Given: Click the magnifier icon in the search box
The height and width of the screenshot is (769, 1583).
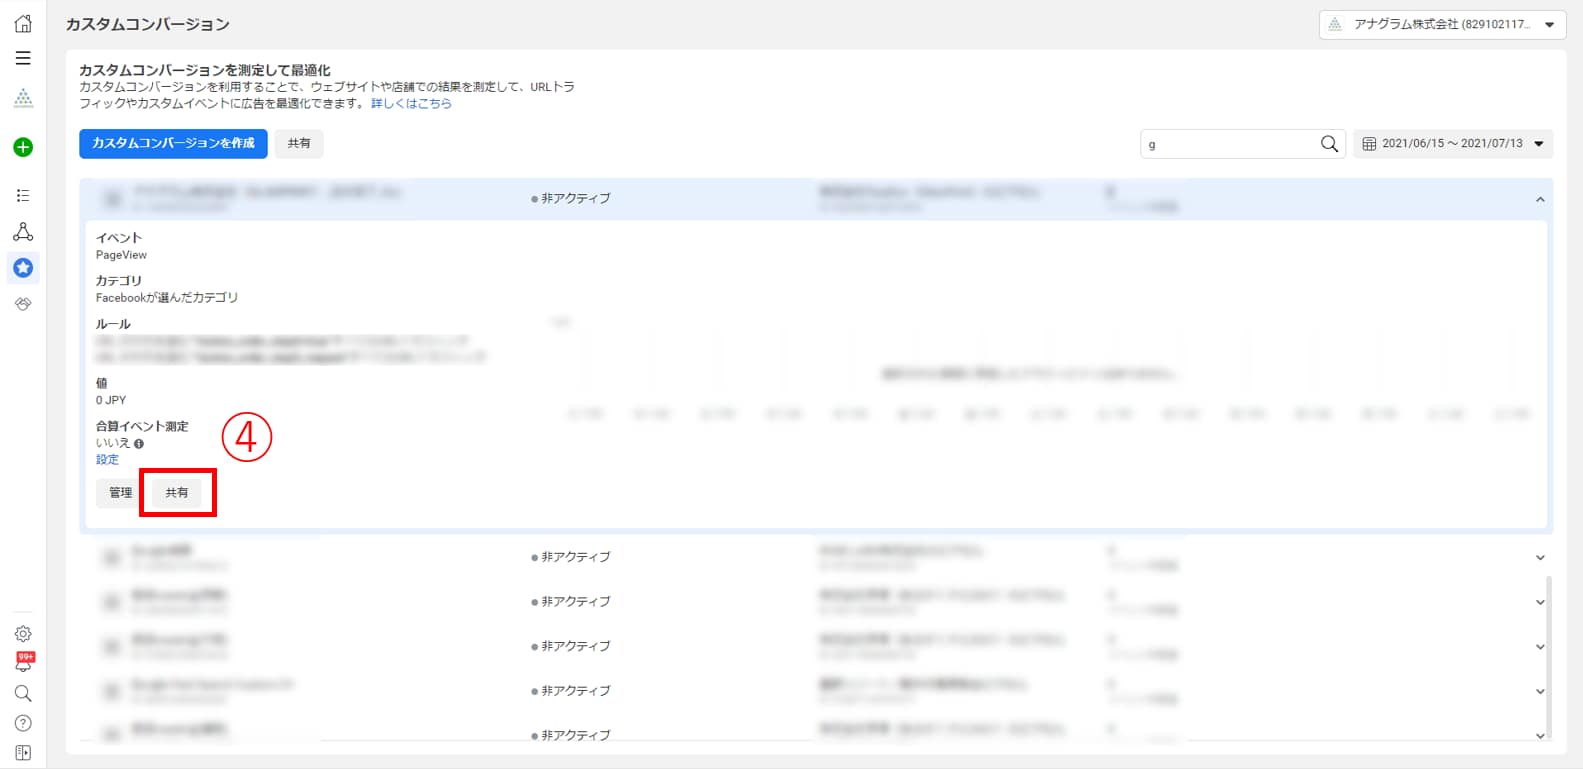Looking at the screenshot, I should tap(1329, 144).
